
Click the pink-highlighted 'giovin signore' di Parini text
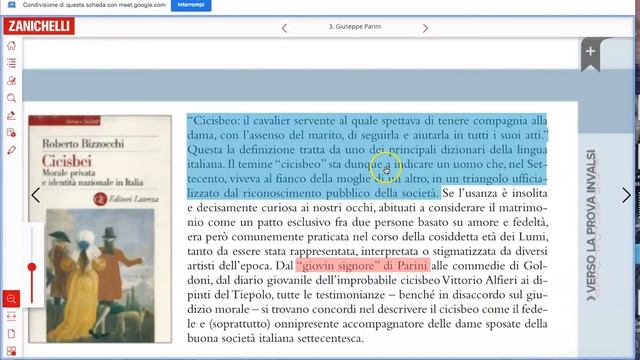362,266
